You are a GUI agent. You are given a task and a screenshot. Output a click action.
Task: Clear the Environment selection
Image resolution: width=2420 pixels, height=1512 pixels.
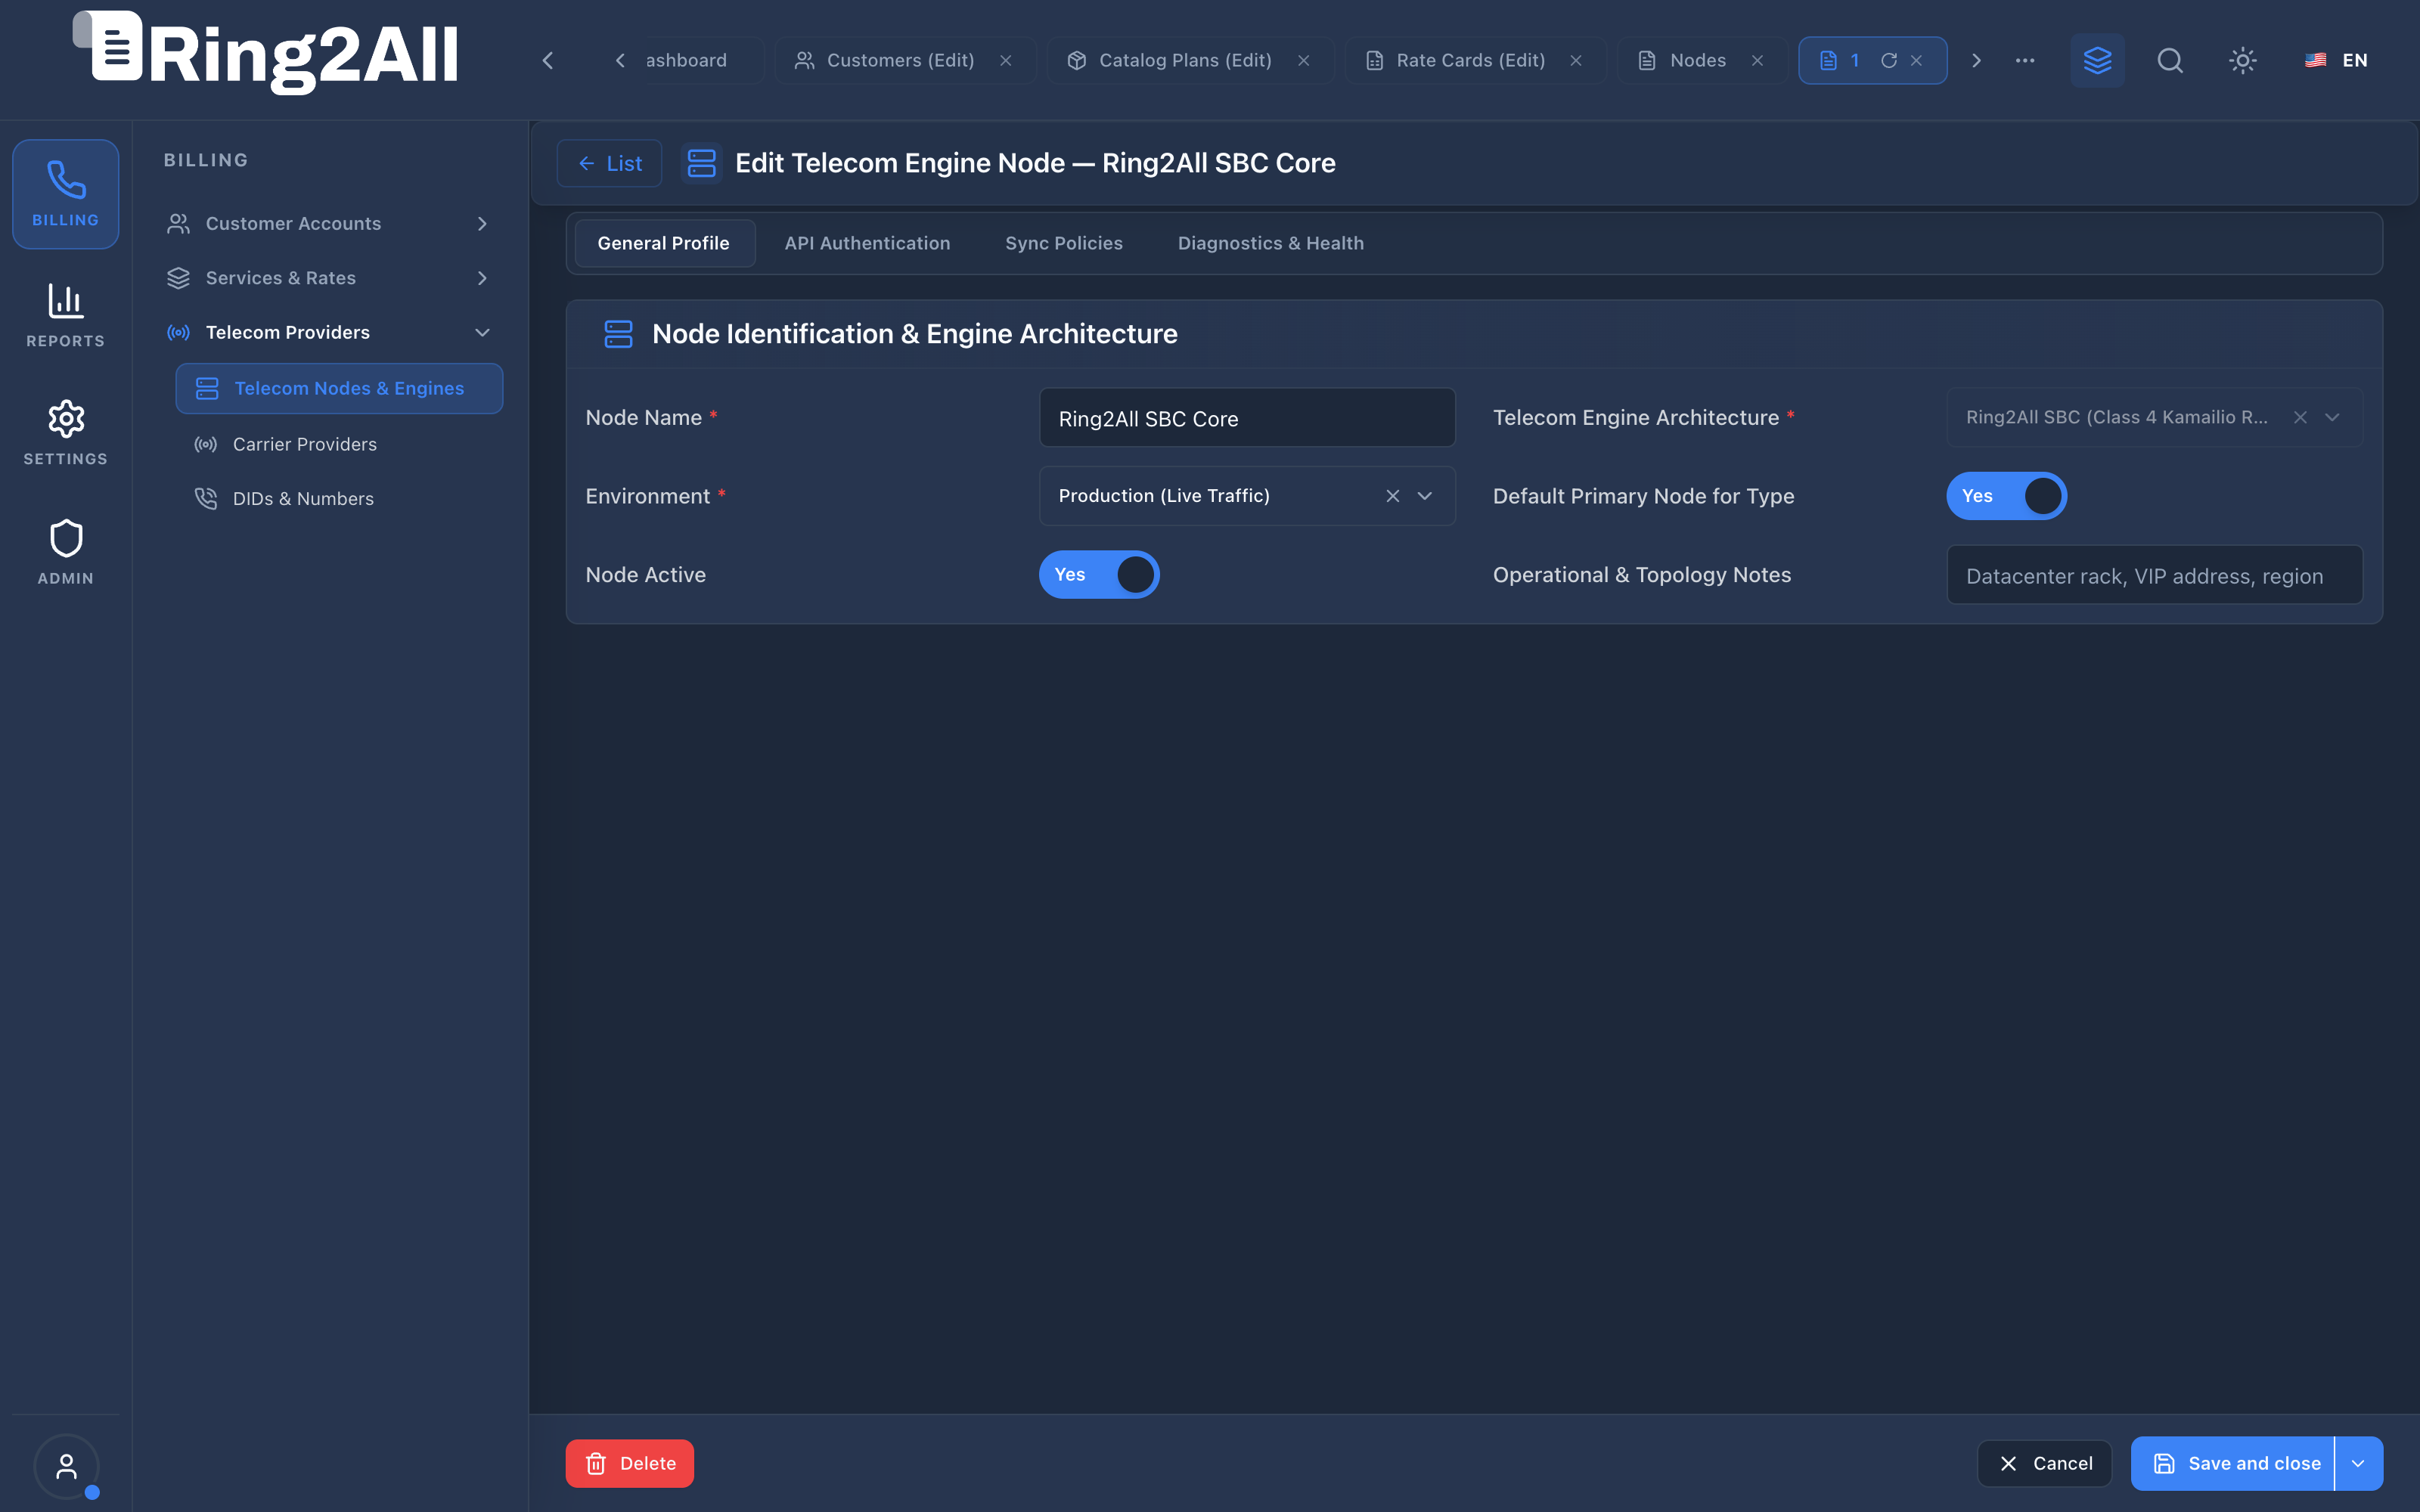pyautogui.click(x=1392, y=496)
